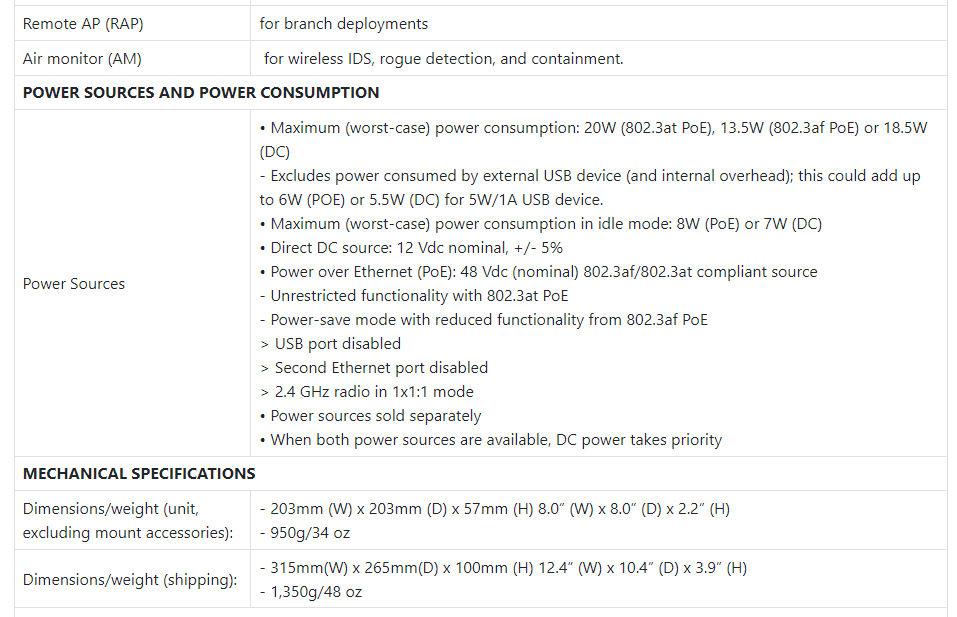Click 'for branch deployments' text
The image size is (957, 617).
point(343,23)
